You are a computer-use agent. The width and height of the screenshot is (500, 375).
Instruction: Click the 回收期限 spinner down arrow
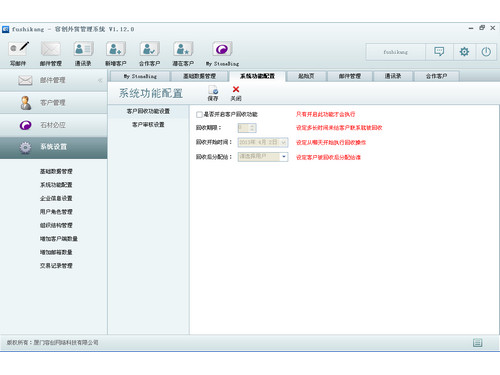(x=252, y=130)
